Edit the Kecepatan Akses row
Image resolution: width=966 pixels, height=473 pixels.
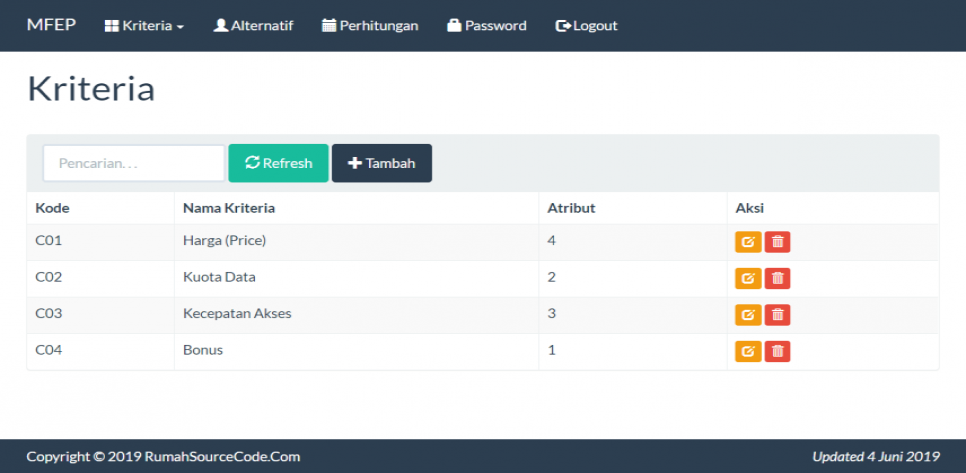point(748,315)
